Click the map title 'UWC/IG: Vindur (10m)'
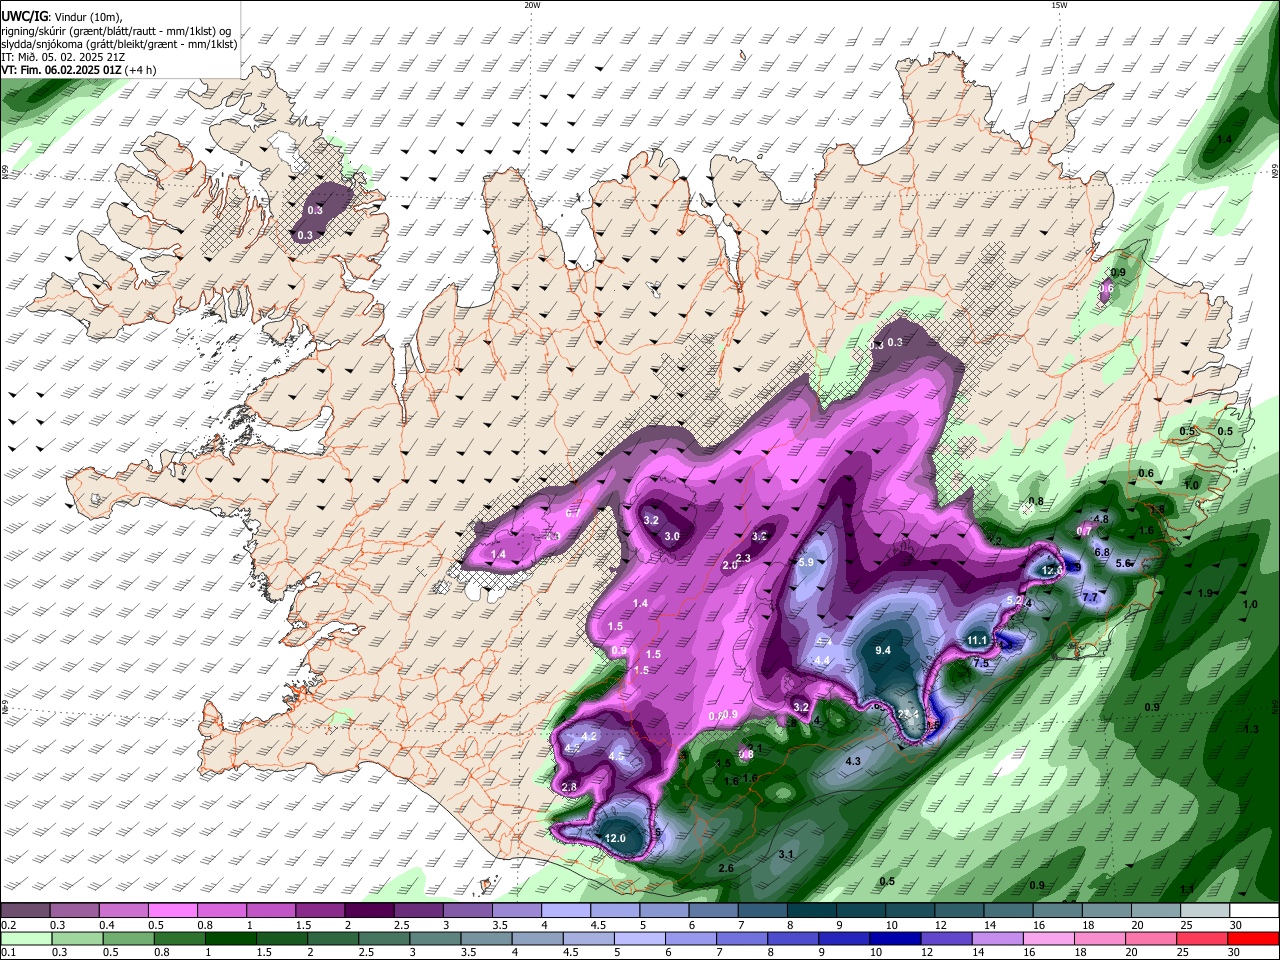Image resolution: width=1280 pixels, height=960 pixels. [62, 17]
